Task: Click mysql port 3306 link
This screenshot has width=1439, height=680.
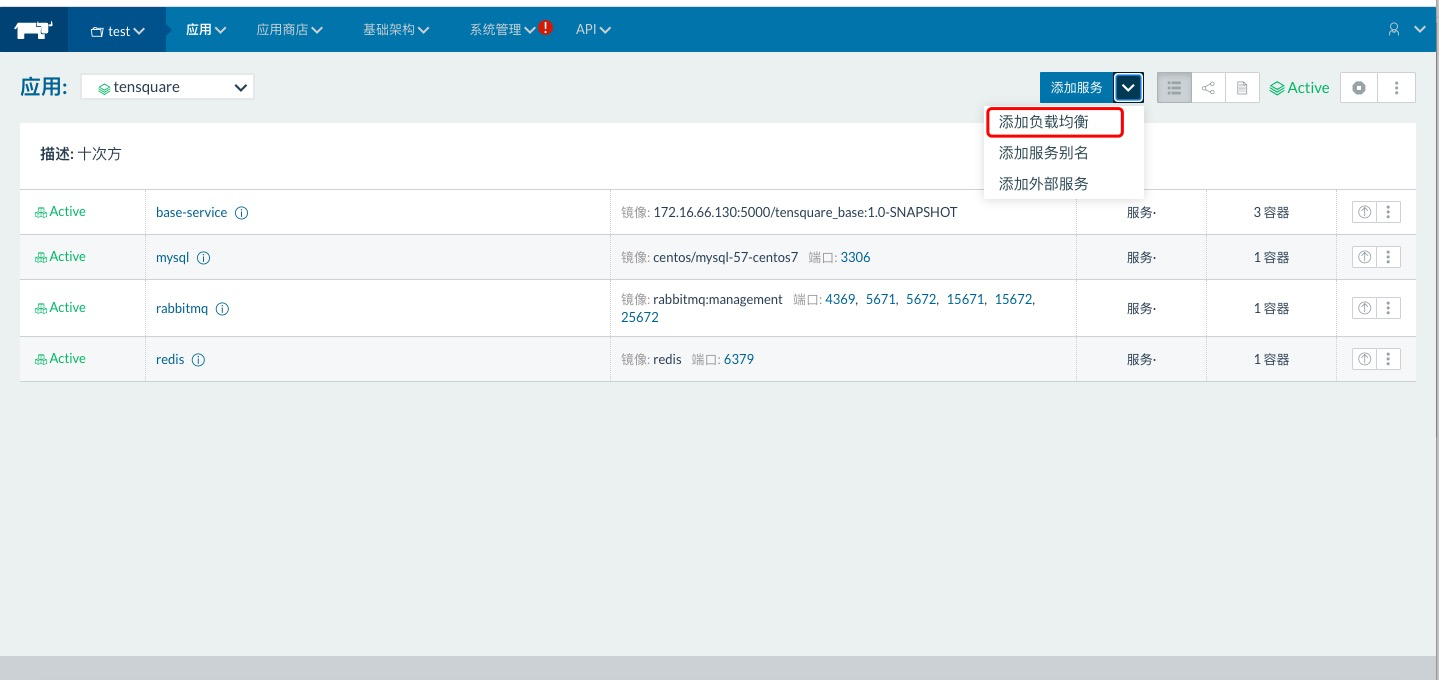Action: [855, 257]
